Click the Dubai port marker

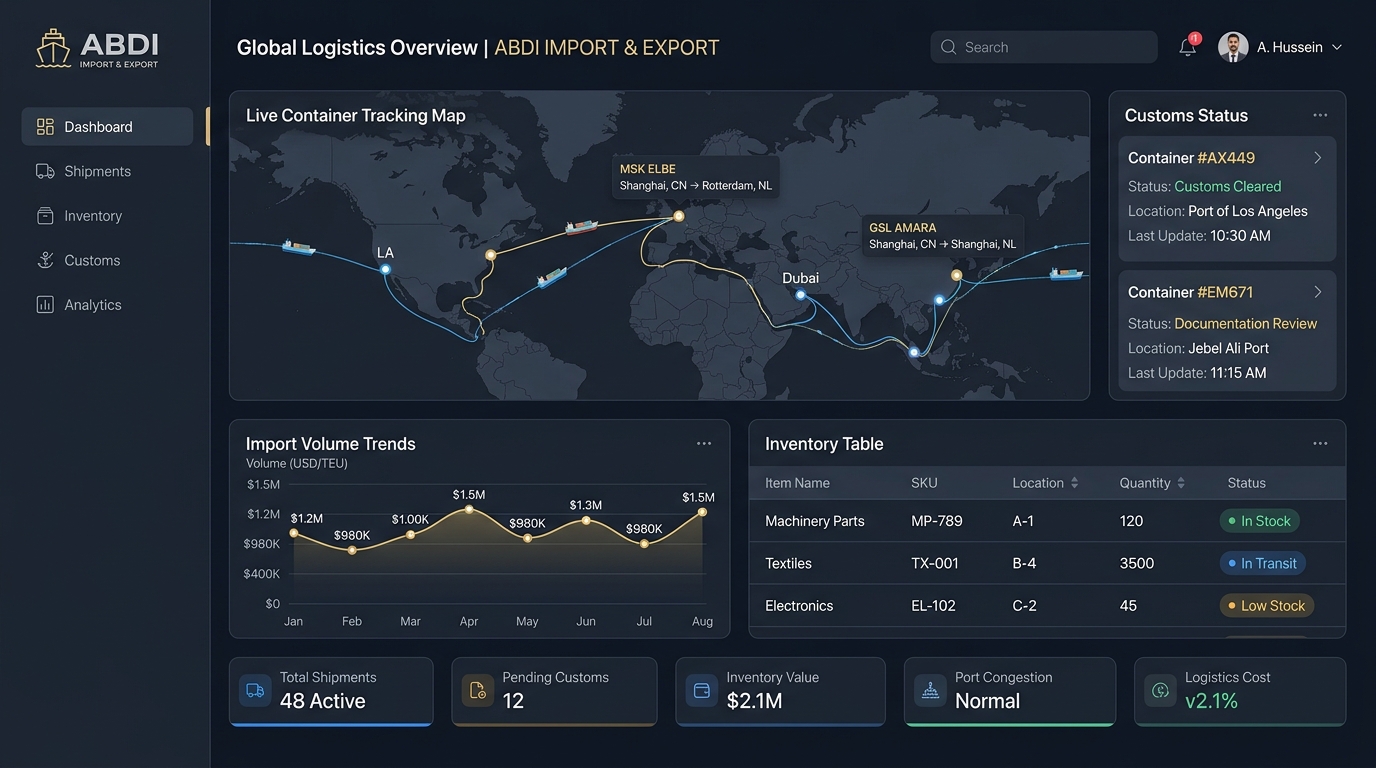click(800, 295)
